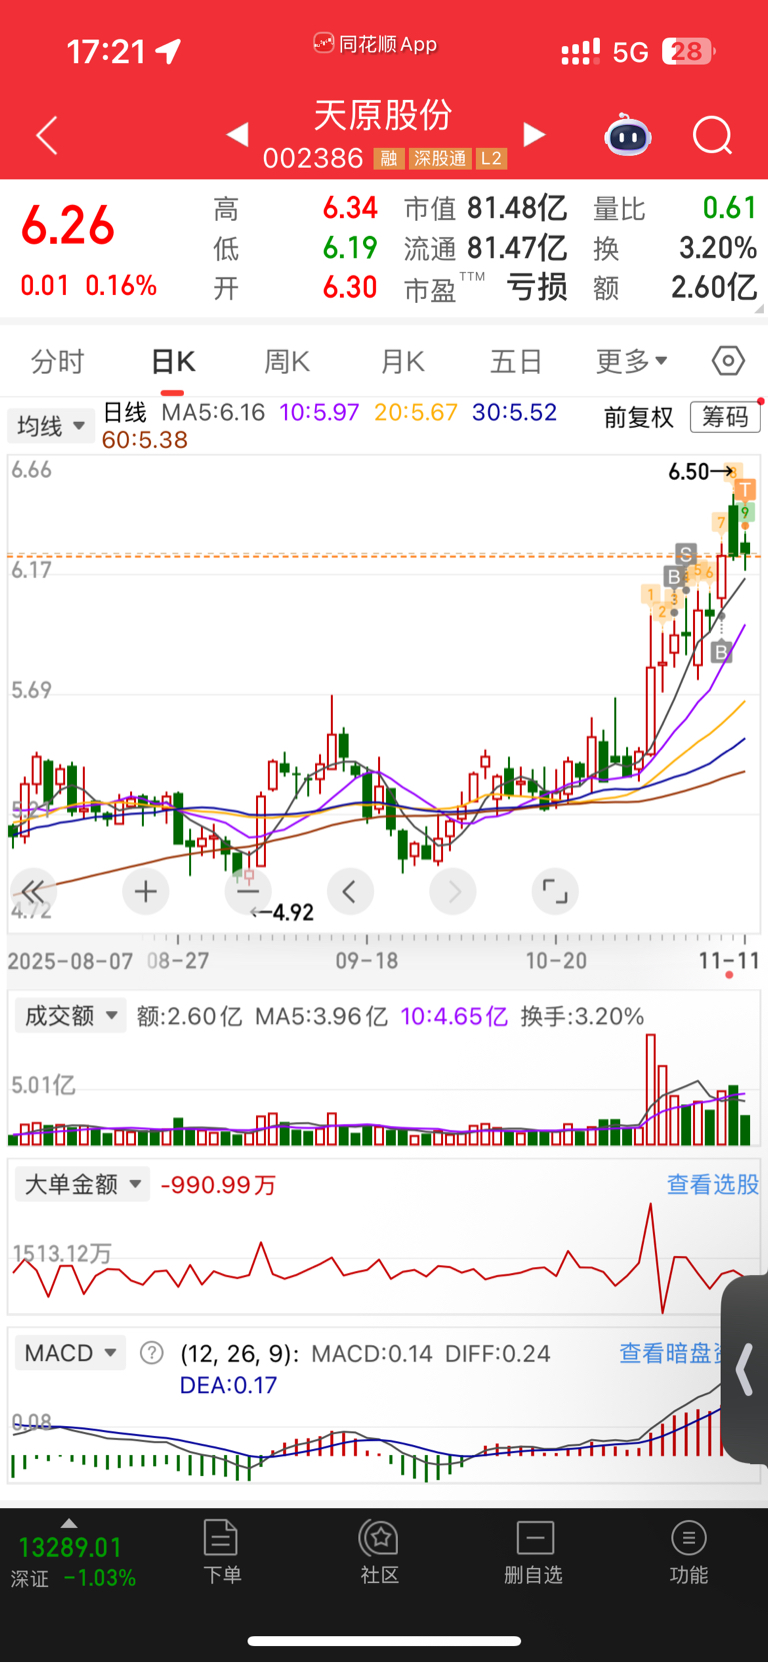Zoom in chart with plus button

[x=145, y=891]
